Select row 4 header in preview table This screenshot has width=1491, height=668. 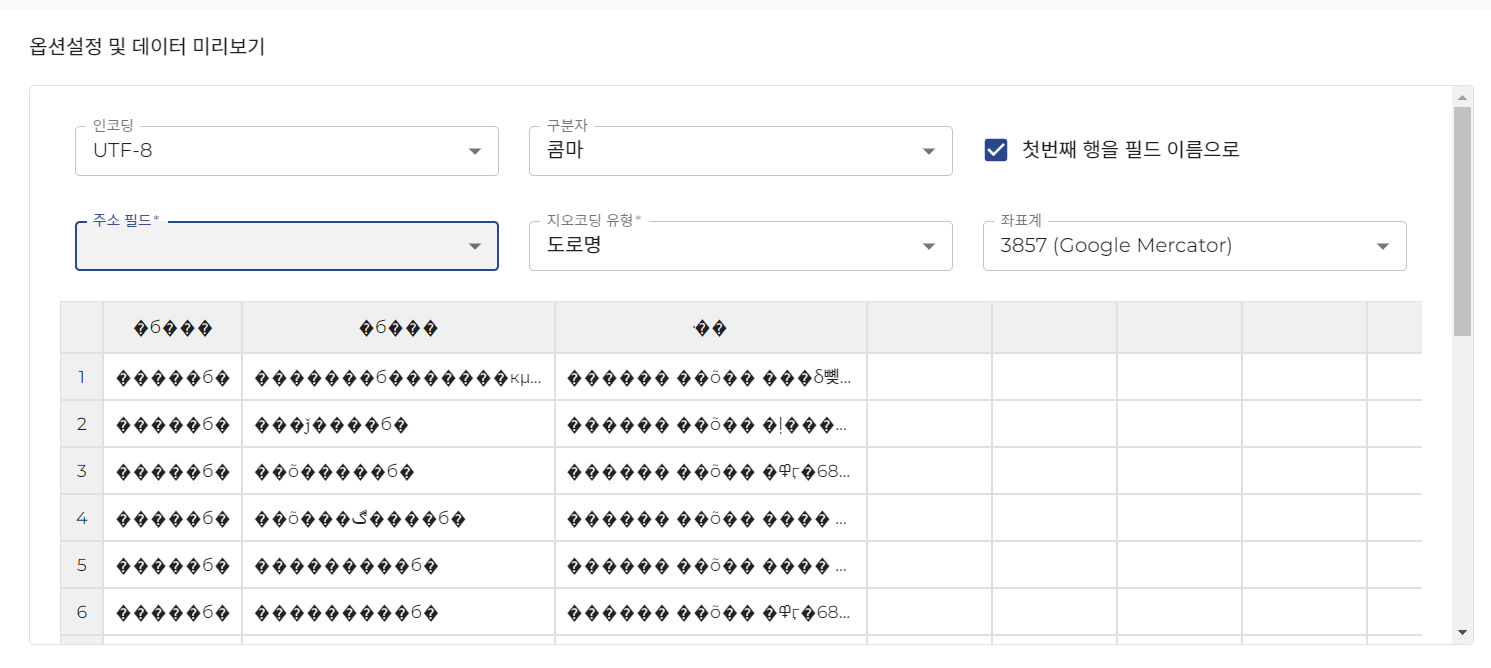(x=82, y=518)
